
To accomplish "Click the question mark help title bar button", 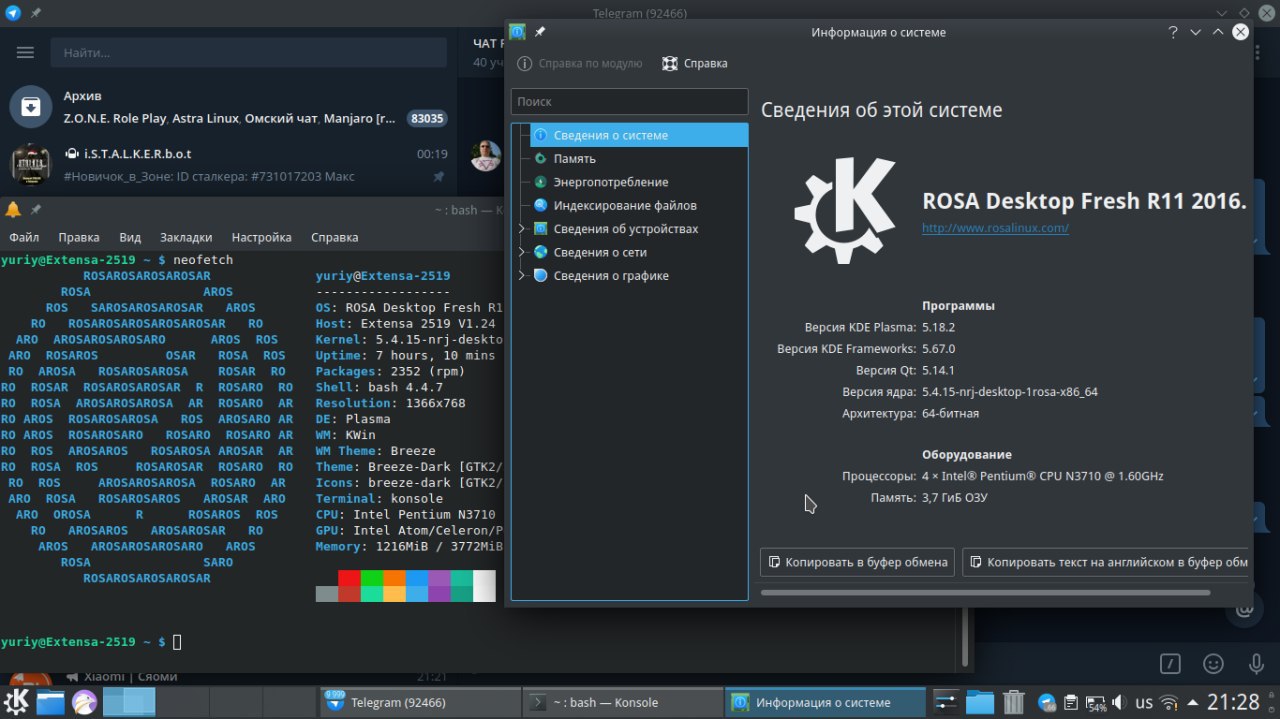I will (1173, 32).
